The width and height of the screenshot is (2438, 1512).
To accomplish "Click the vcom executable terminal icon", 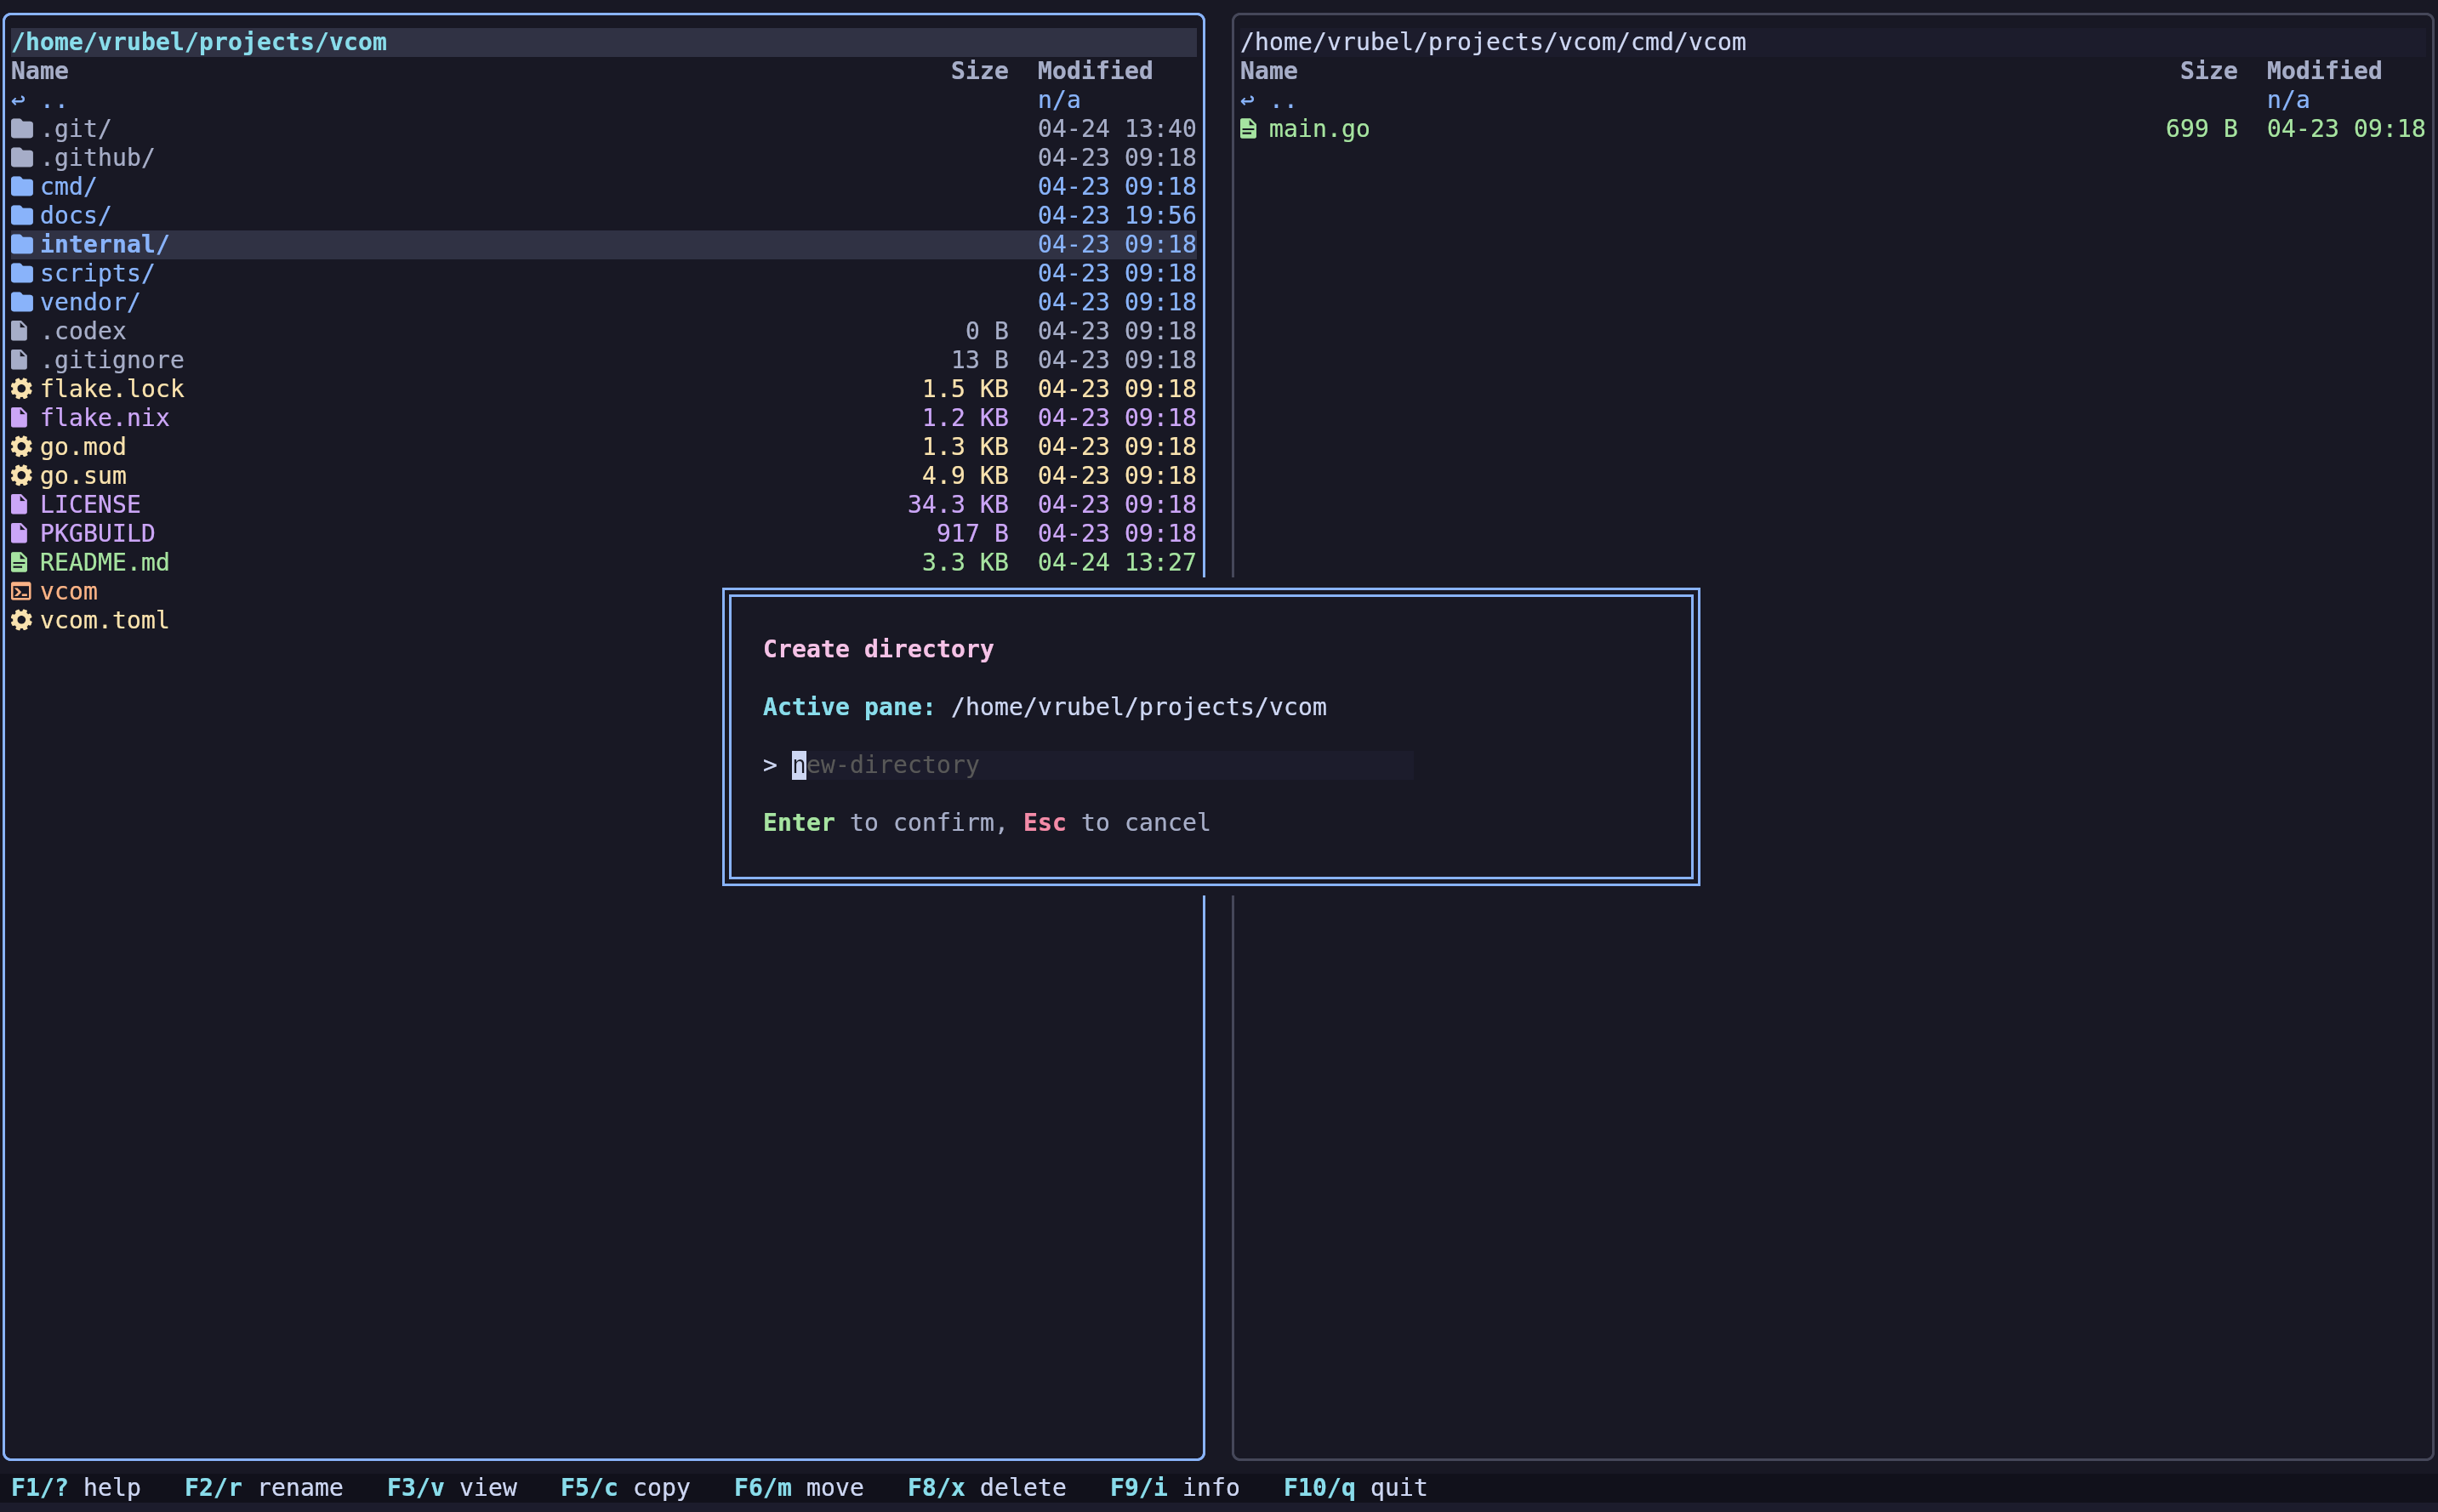I will 21,592.
